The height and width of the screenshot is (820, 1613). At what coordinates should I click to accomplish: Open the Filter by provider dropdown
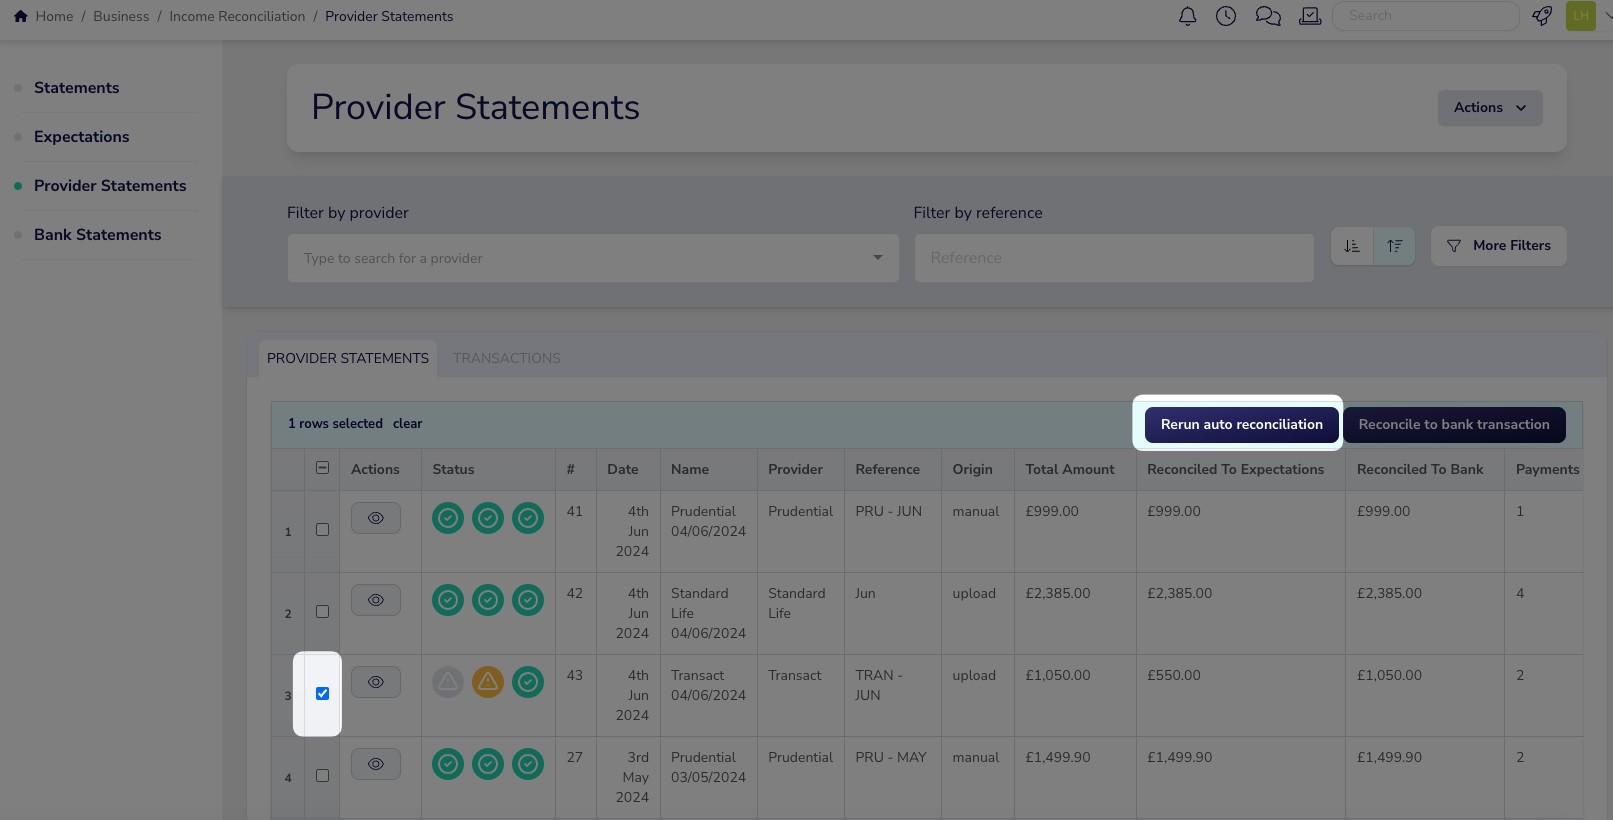click(593, 258)
